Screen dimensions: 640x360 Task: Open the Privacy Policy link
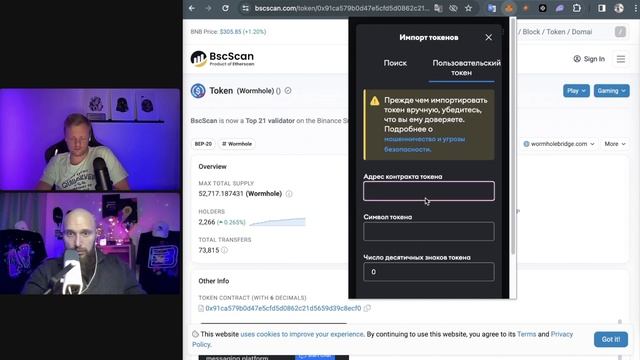[x=562, y=334]
